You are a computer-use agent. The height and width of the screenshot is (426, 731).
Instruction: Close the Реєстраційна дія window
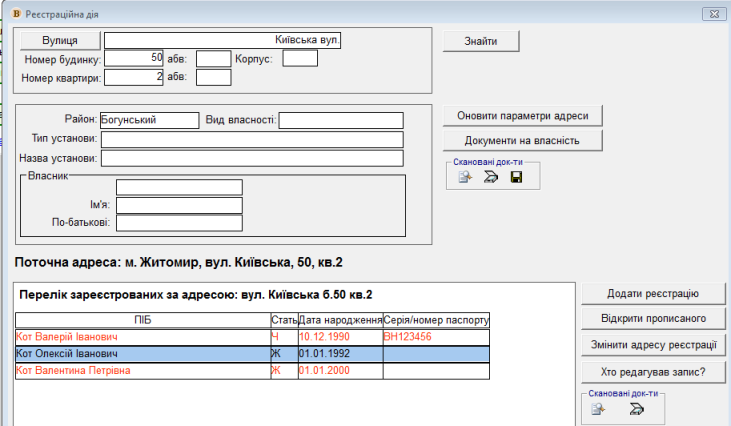tap(711, 13)
